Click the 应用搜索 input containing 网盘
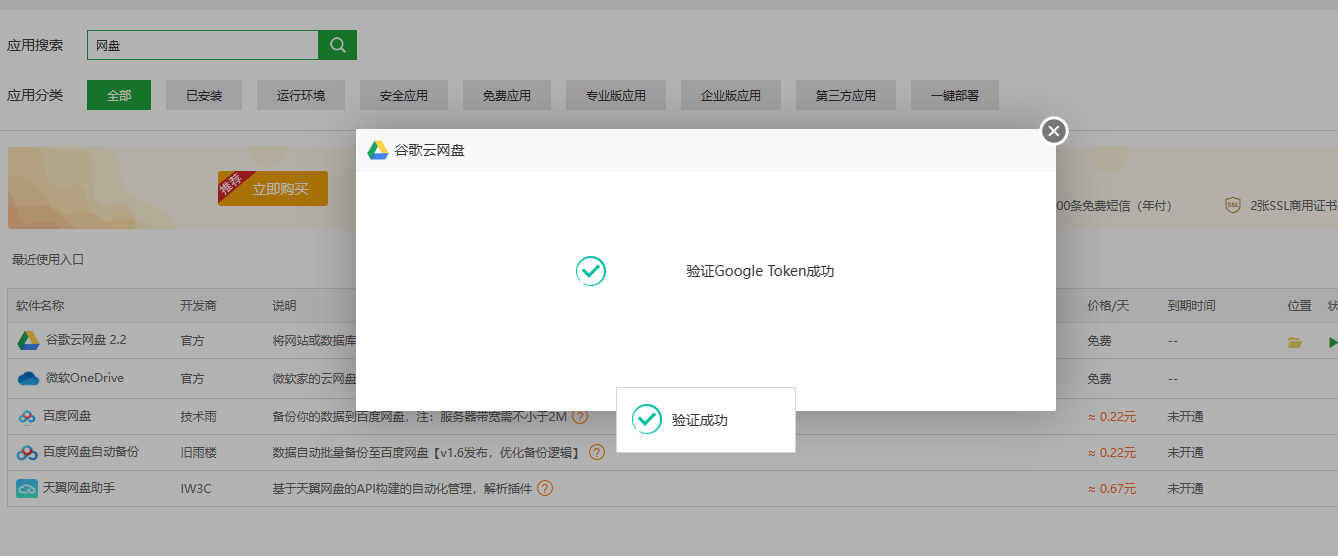This screenshot has height=556, width=1338. tap(203, 45)
